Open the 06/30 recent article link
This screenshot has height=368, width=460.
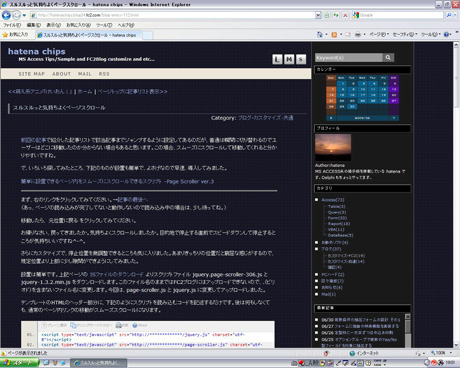click(x=360, y=320)
